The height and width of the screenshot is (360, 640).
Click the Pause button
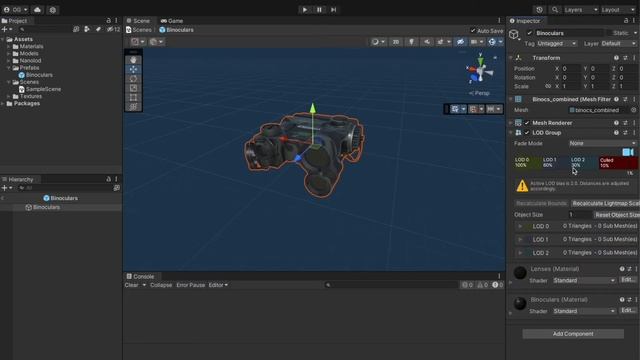coord(319,10)
